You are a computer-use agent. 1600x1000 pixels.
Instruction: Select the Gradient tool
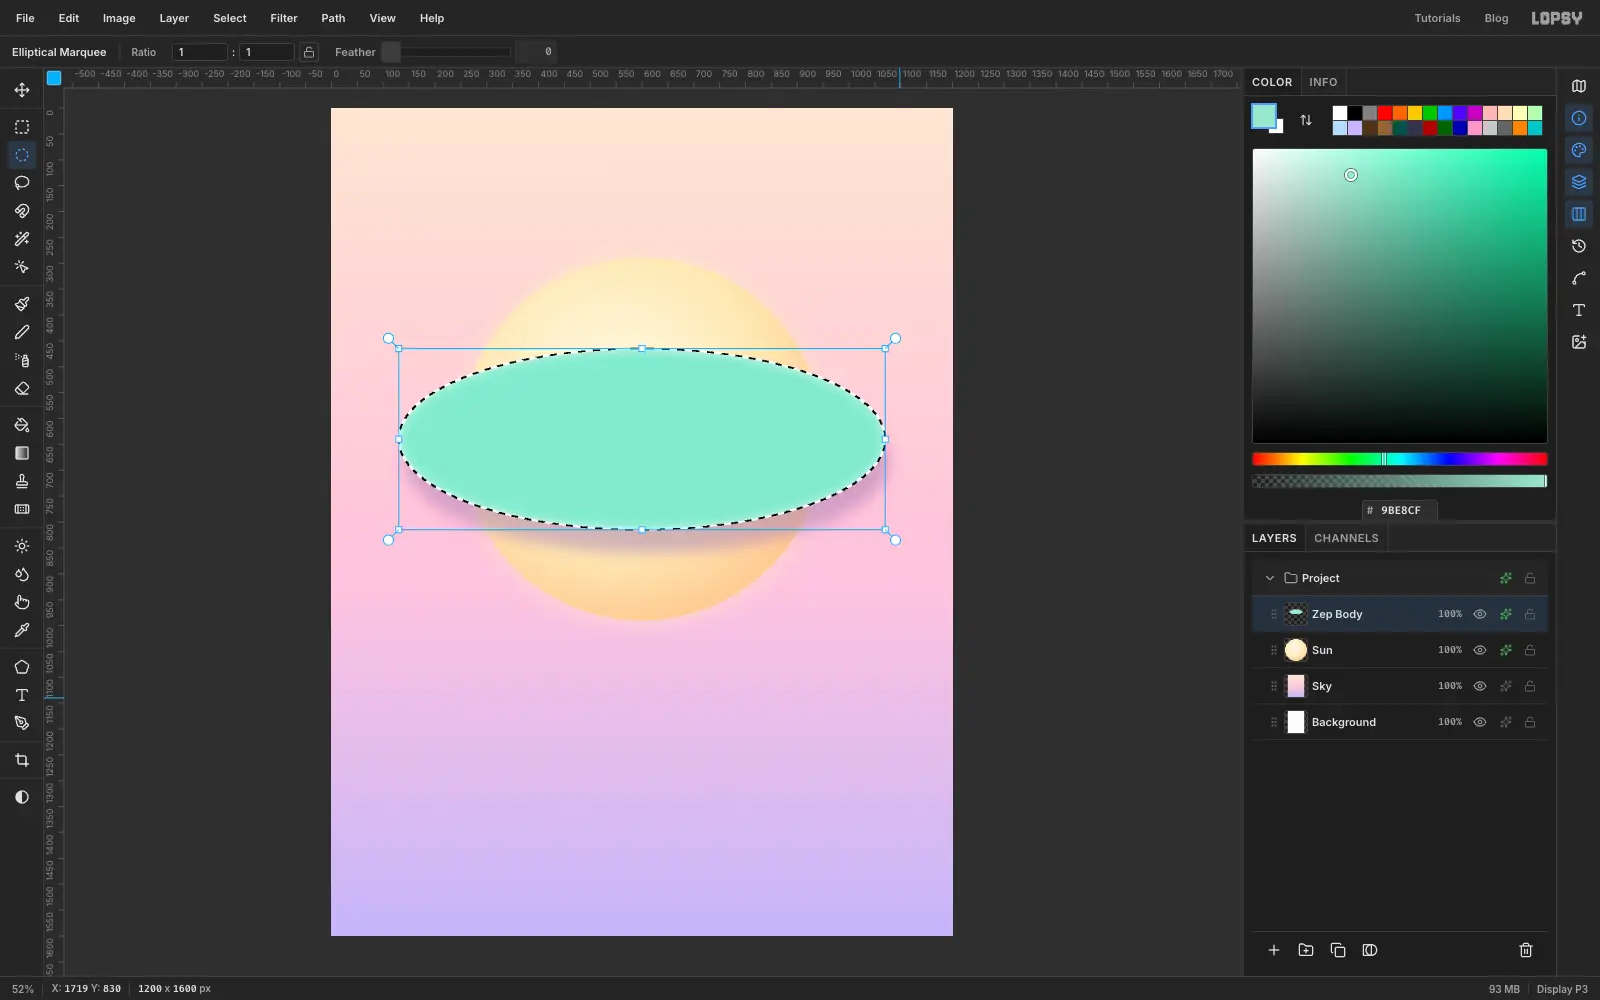click(22, 453)
